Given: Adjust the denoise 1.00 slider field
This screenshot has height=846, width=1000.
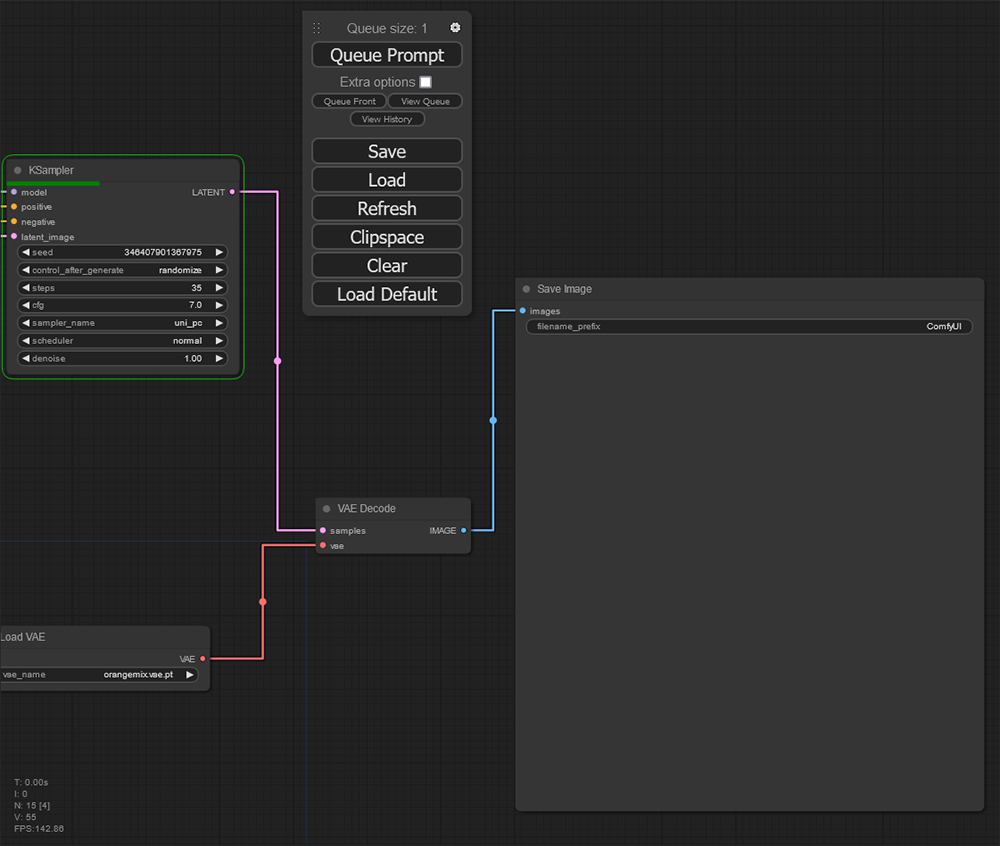Looking at the screenshot, I should 122,358.
